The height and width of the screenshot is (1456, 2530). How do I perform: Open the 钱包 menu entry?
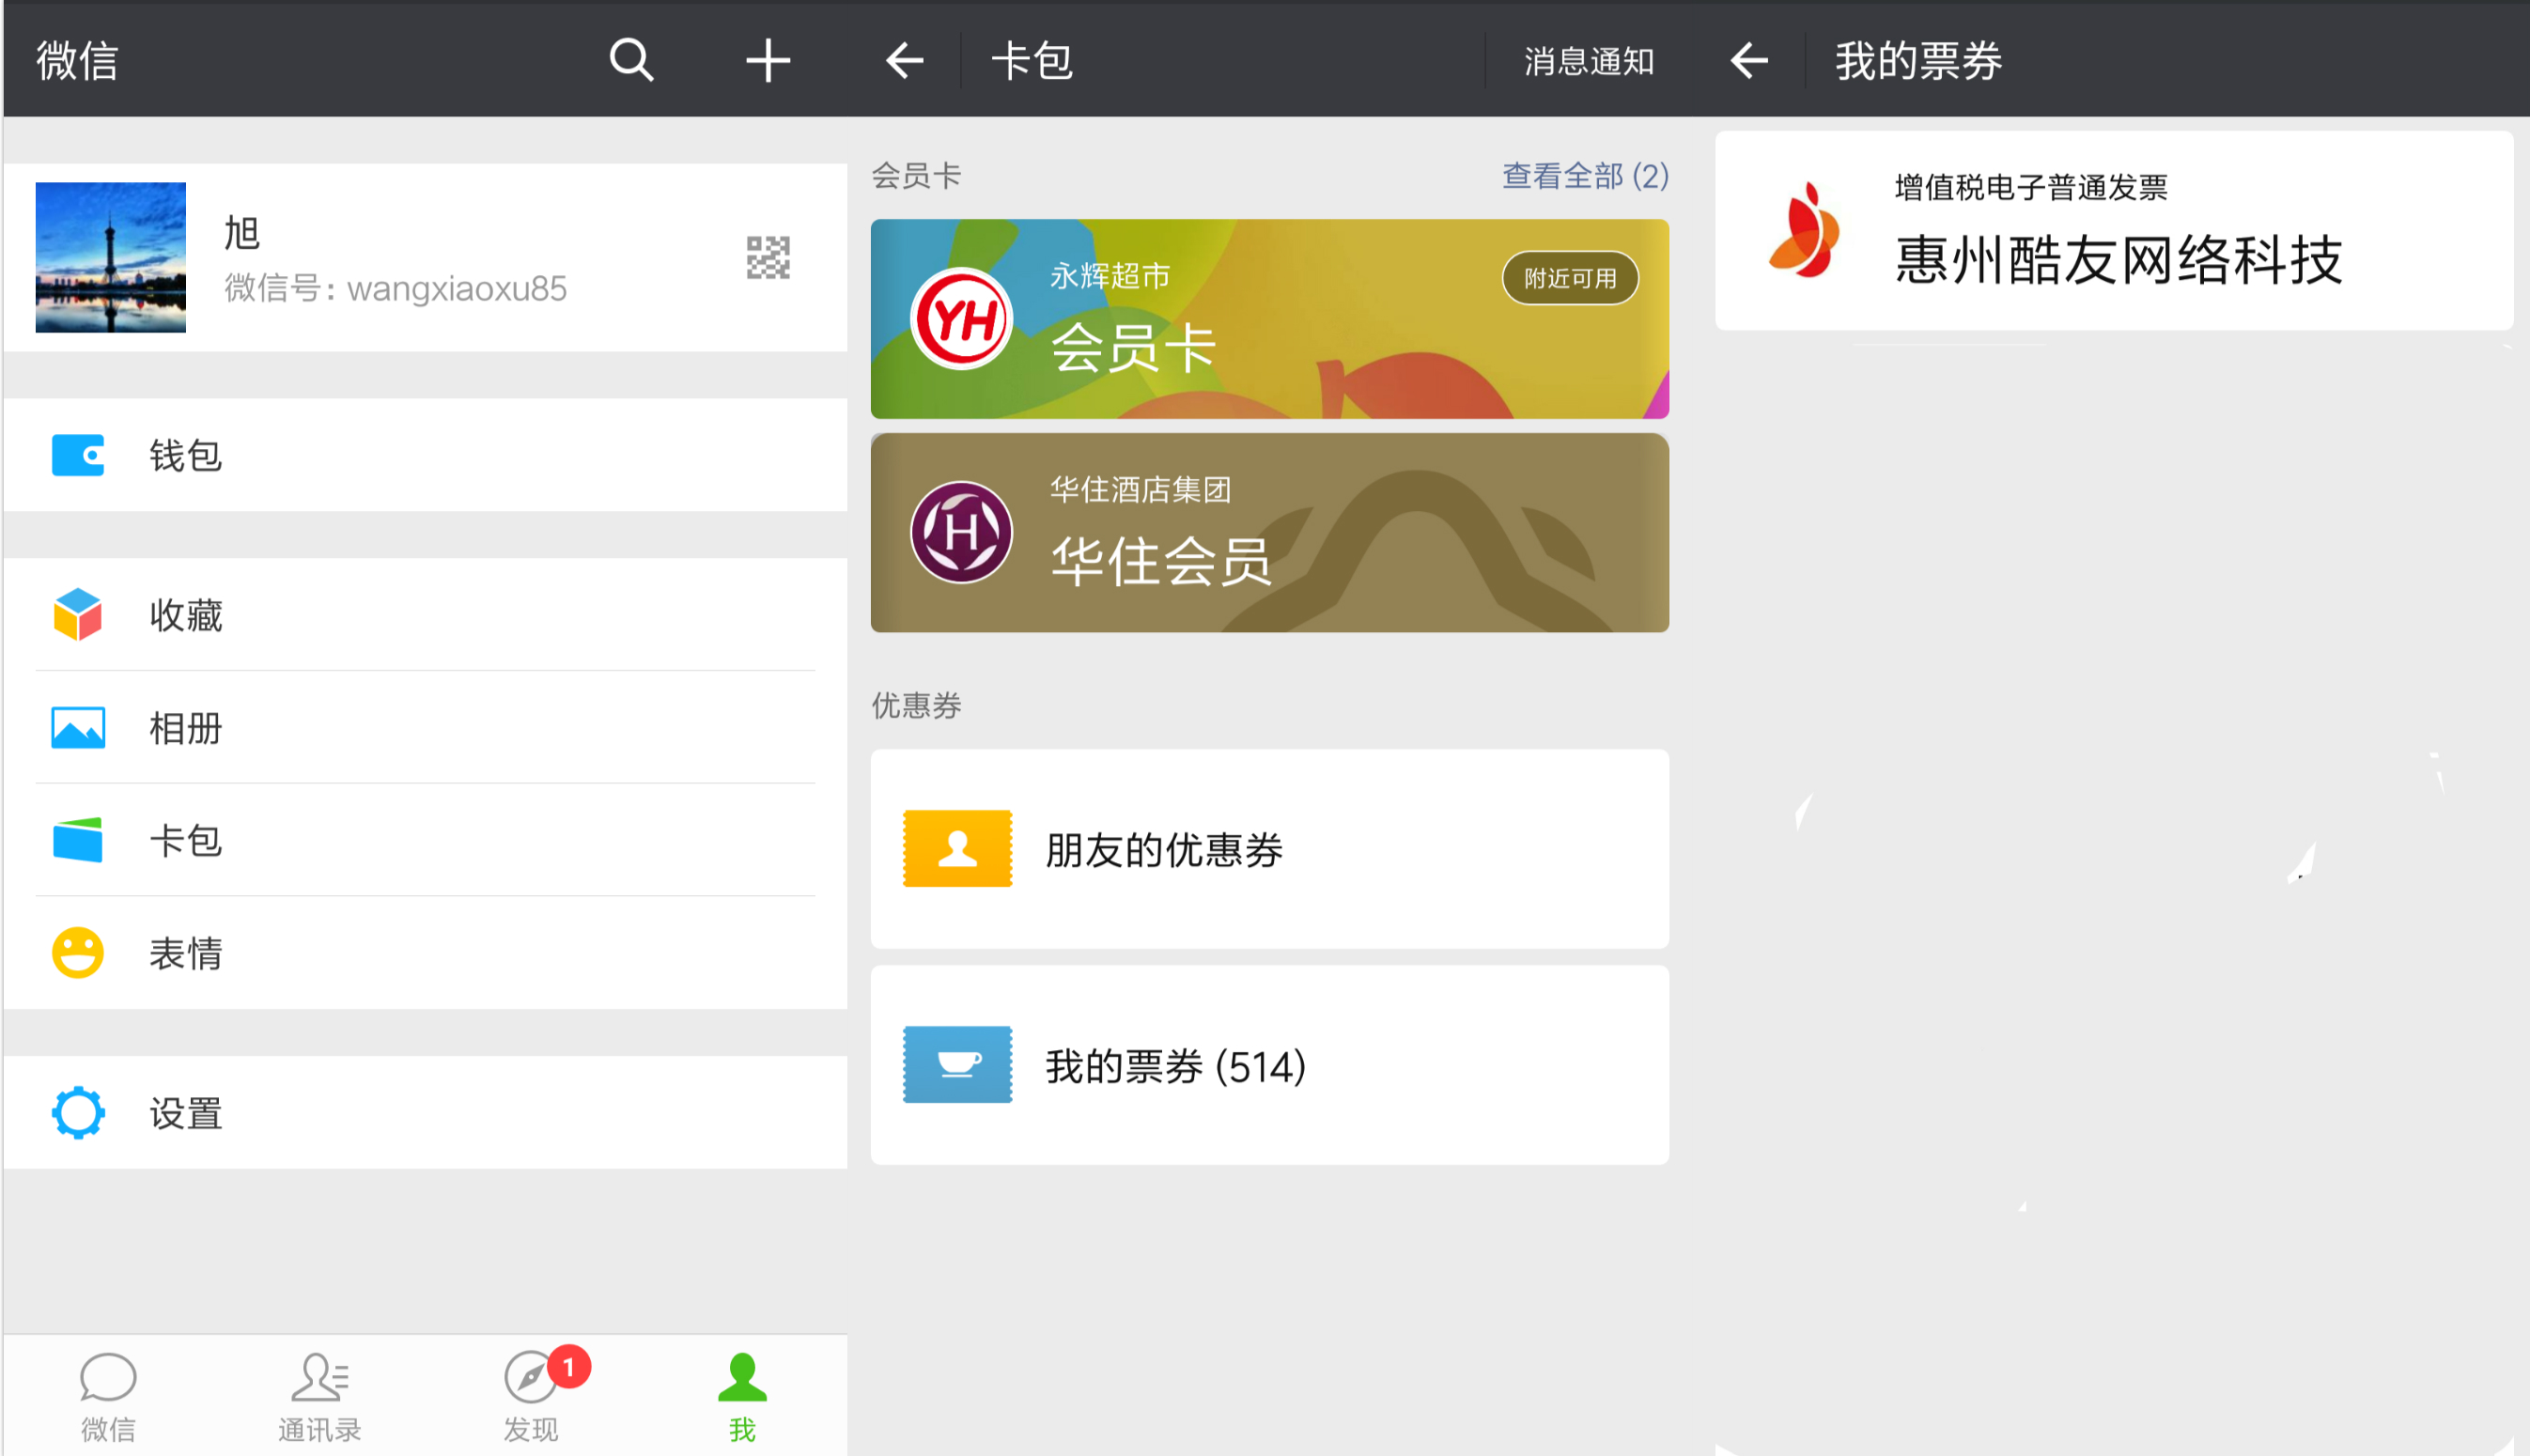tap(426, 456)
